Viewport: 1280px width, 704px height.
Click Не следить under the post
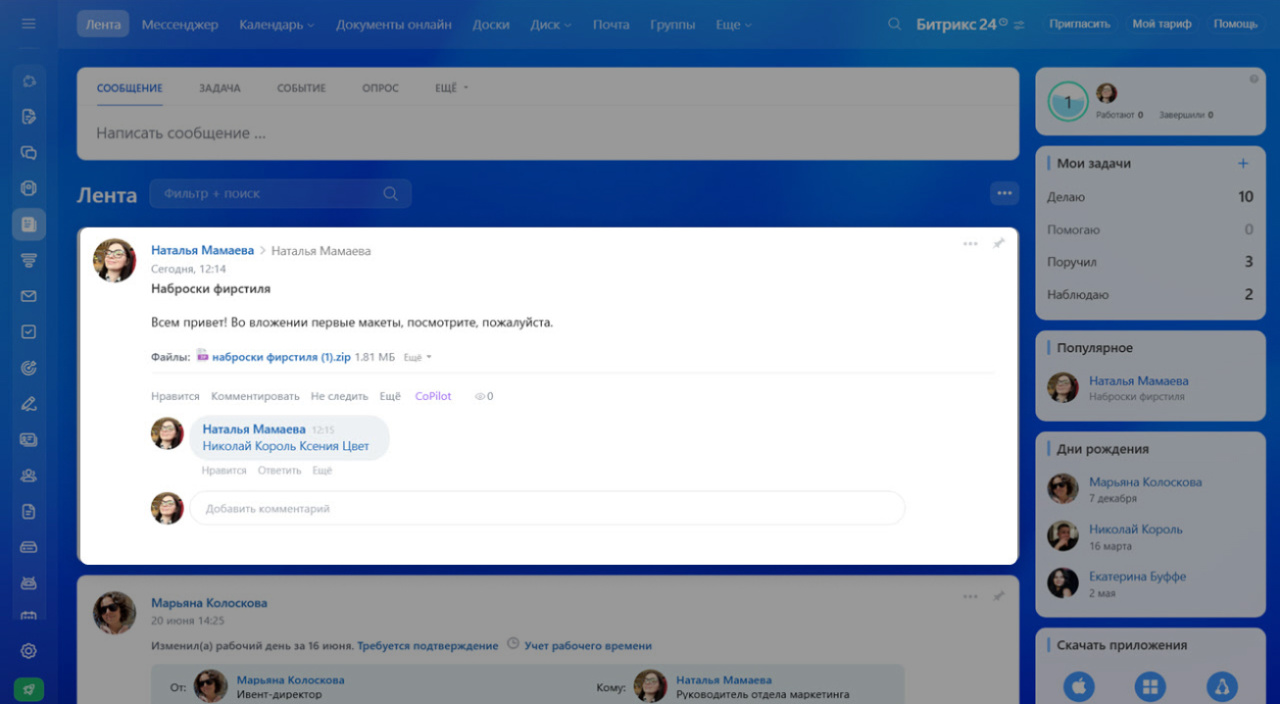339,396
